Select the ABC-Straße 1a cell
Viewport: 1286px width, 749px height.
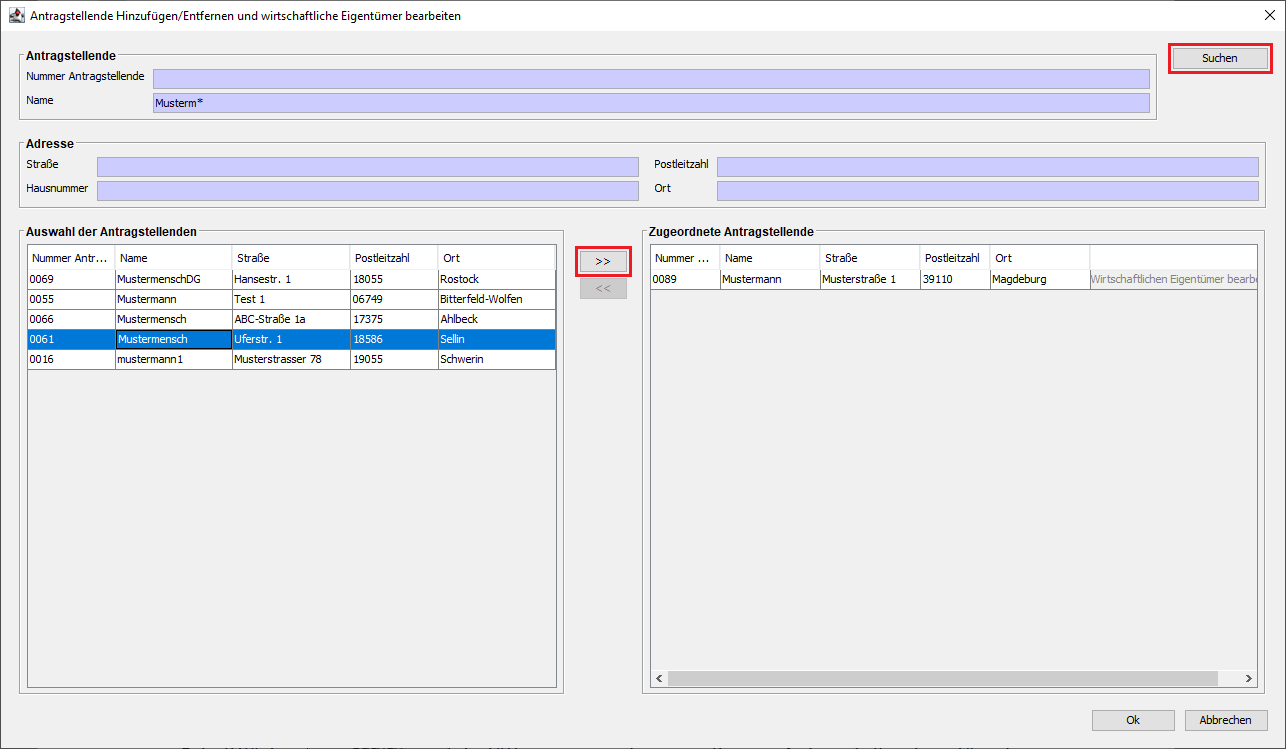click(292, 320)
